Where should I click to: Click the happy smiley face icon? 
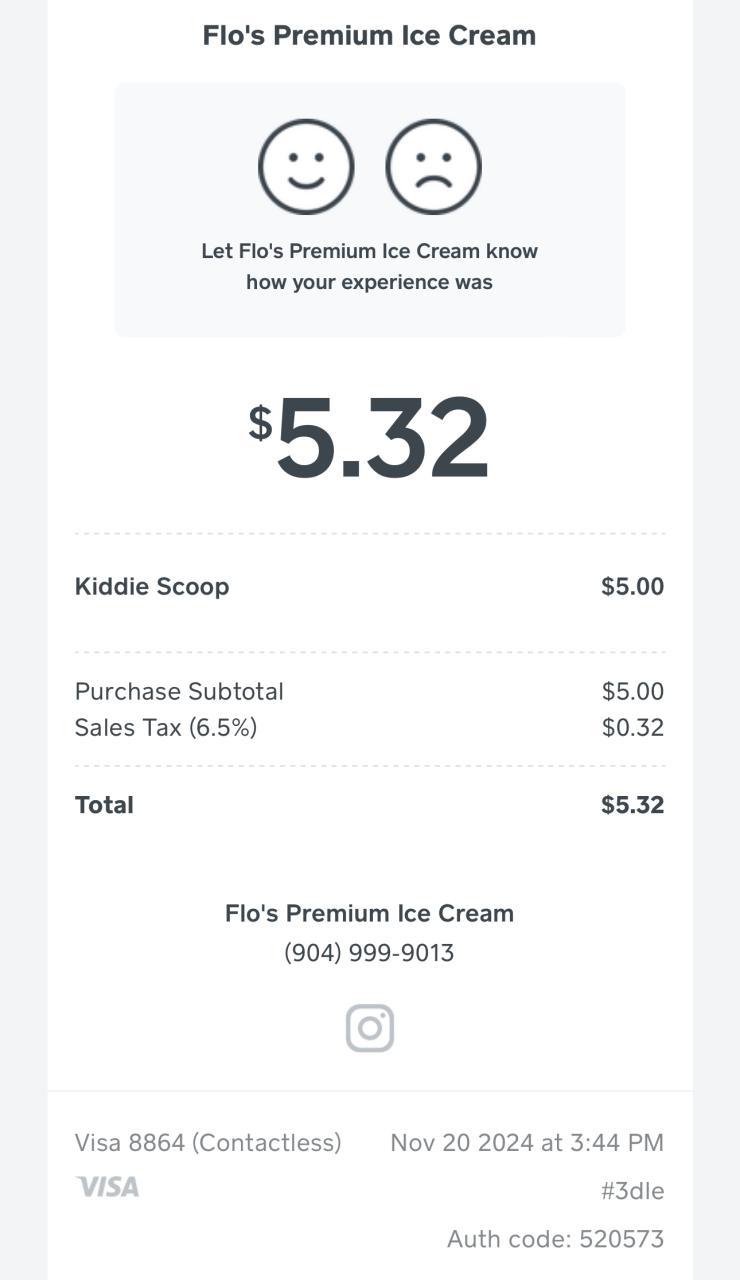pyautogui.click(x=306, y=167)
